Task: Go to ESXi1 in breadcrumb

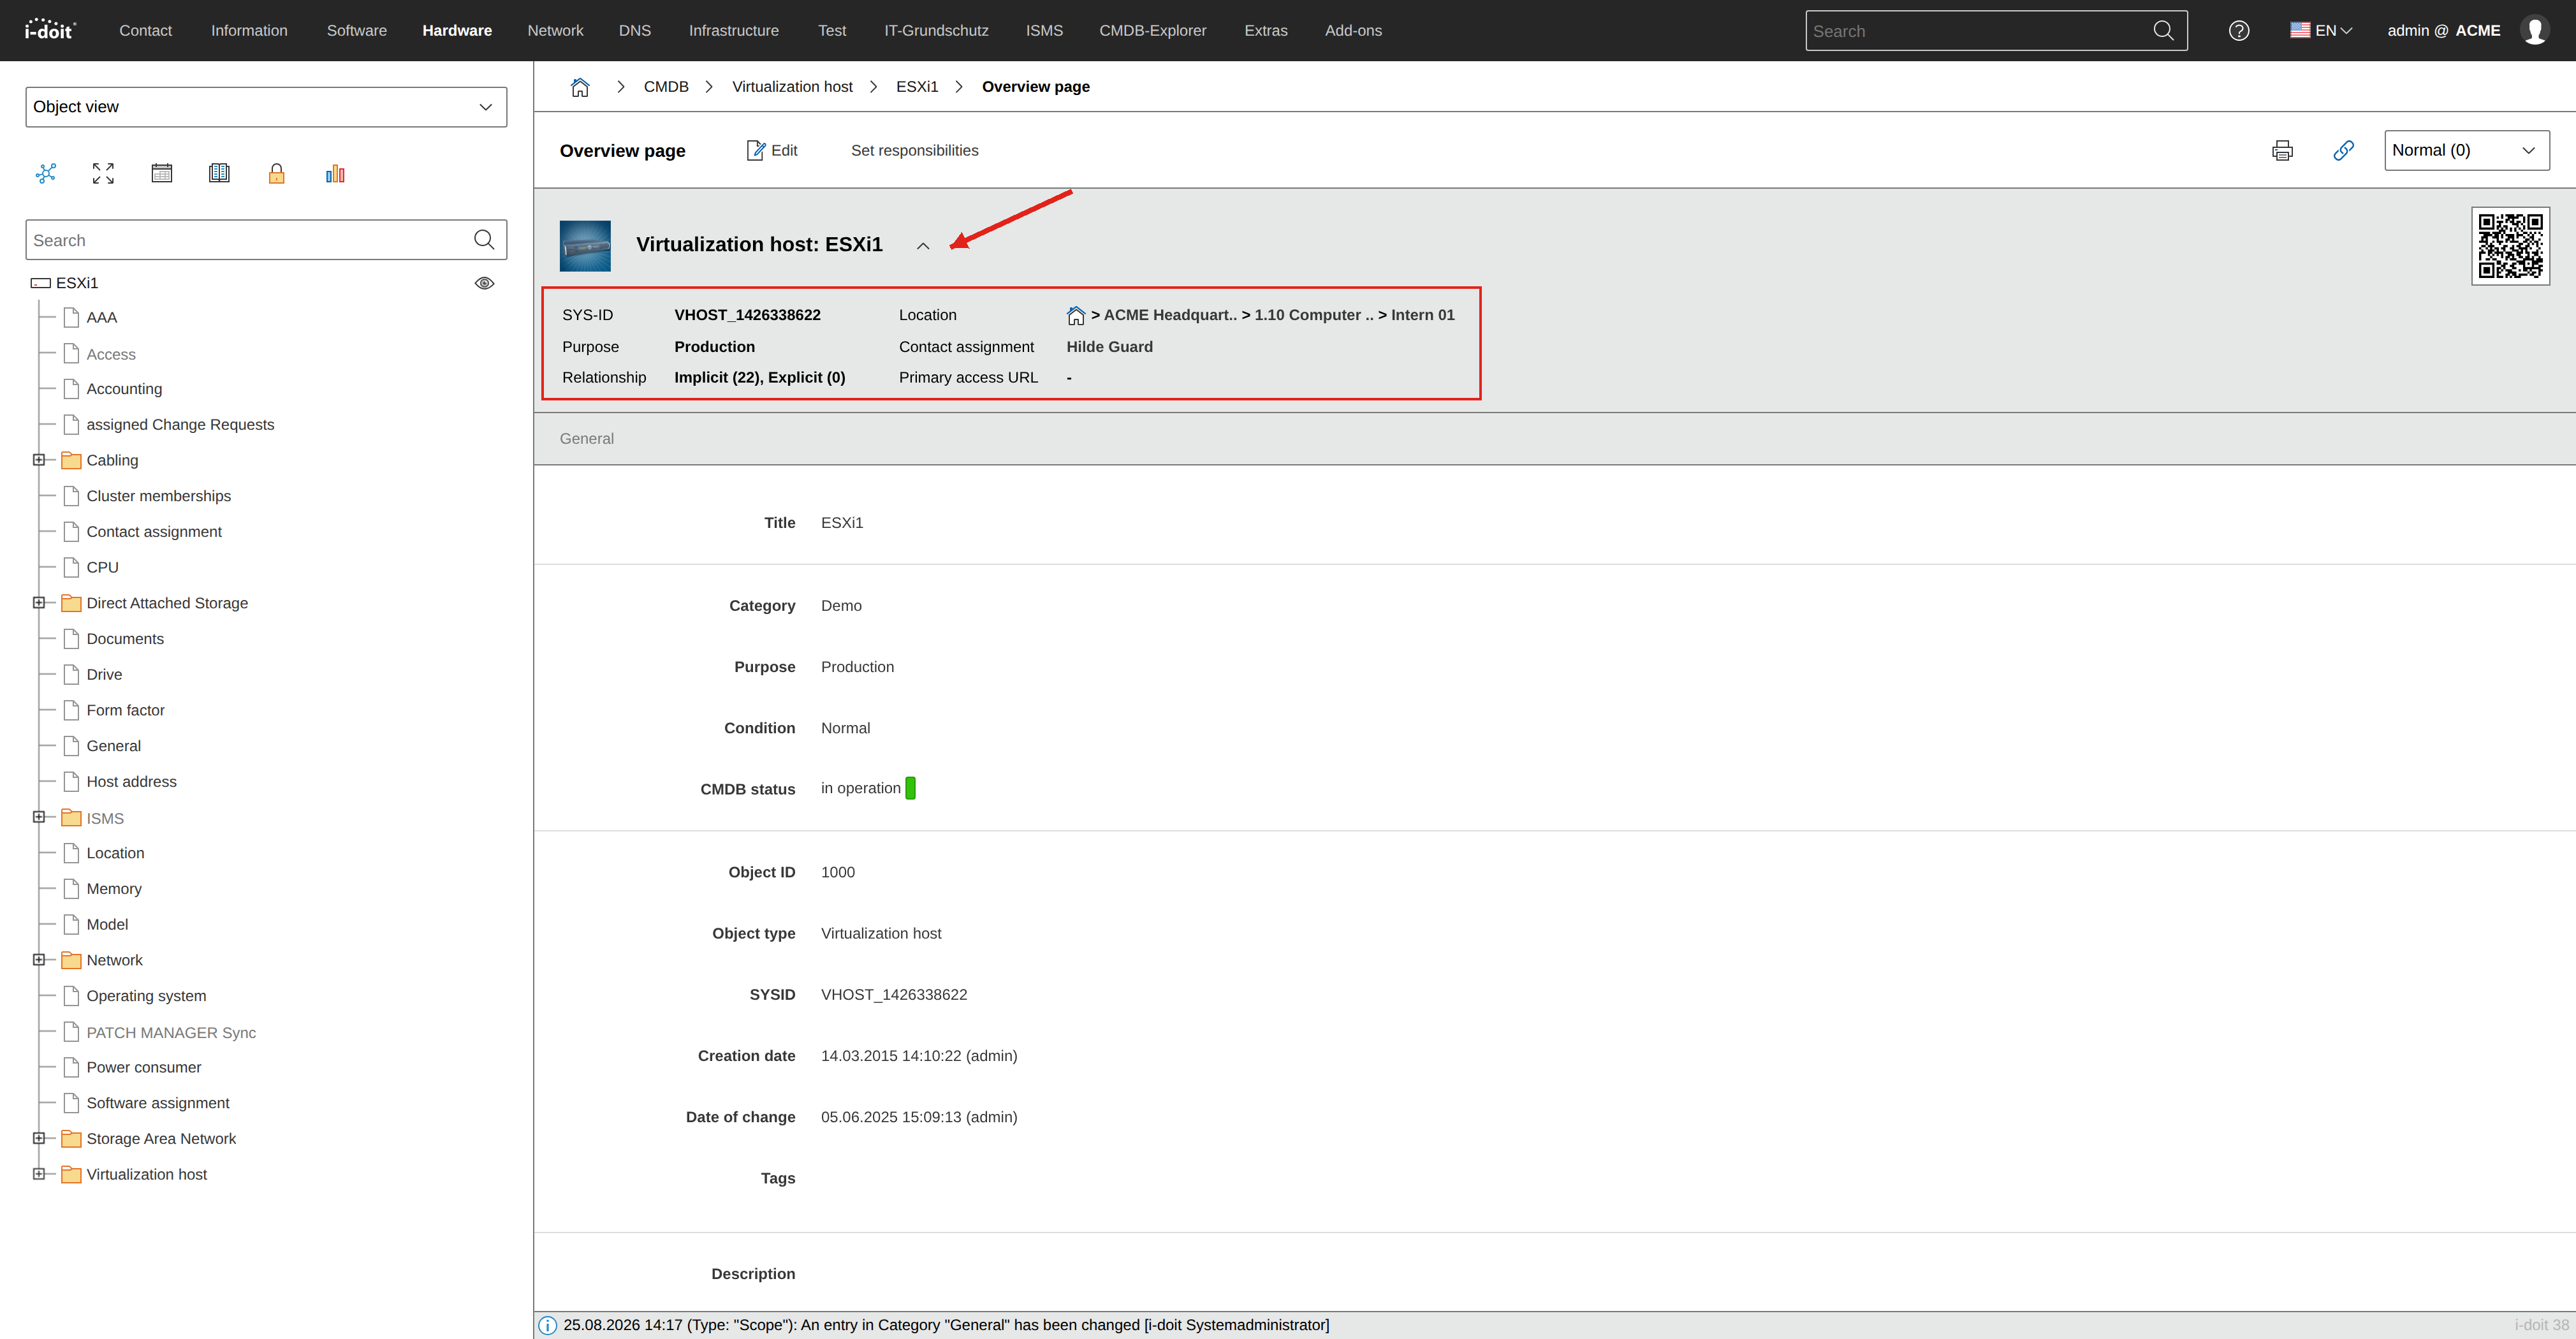Action: point(917,87)
